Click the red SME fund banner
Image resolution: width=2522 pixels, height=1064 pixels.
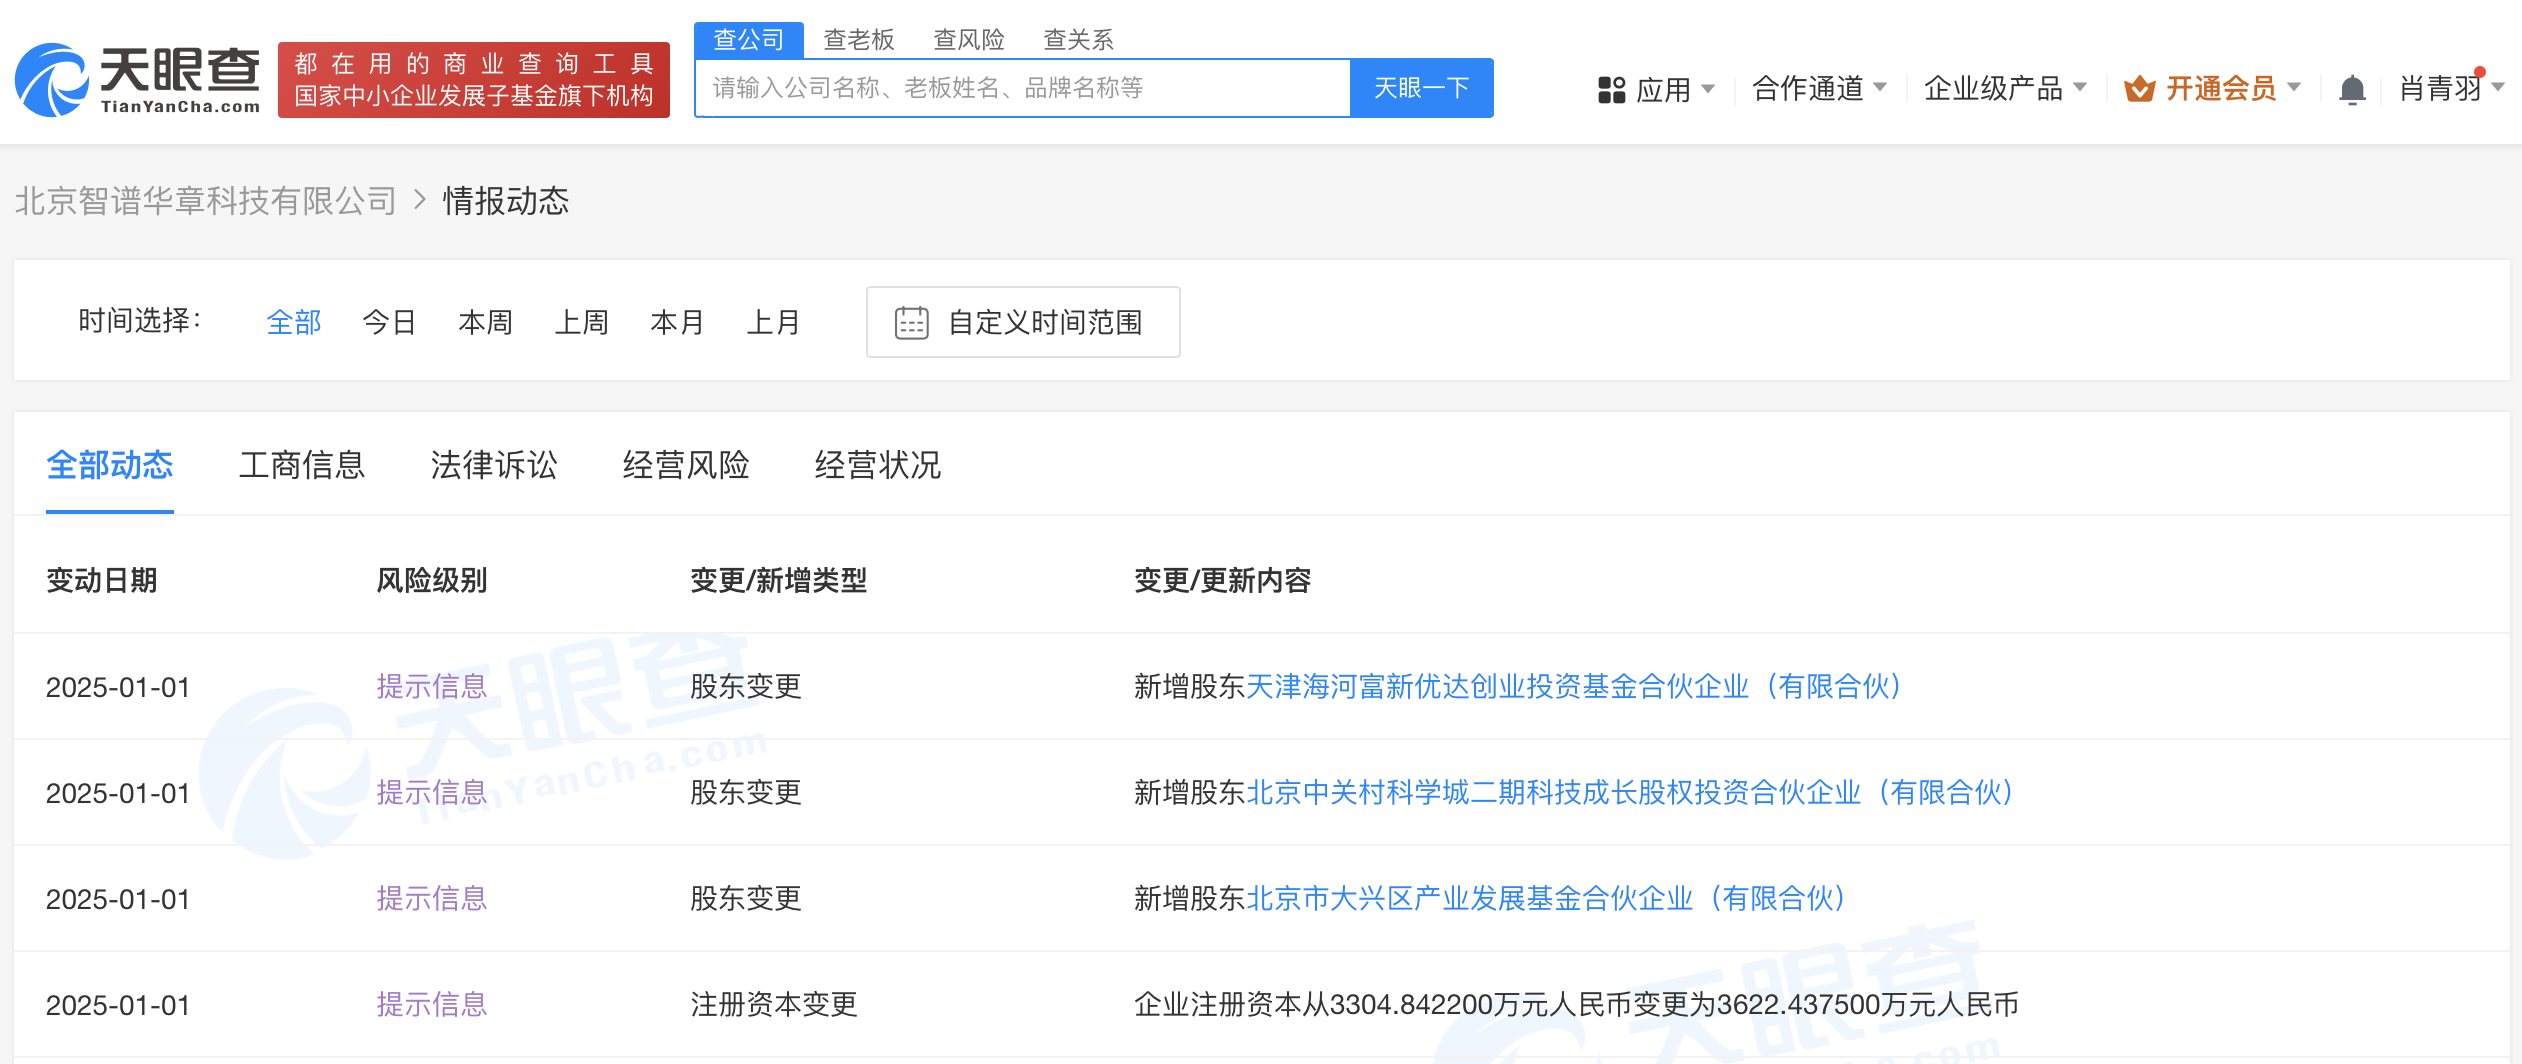coord(473,80)
